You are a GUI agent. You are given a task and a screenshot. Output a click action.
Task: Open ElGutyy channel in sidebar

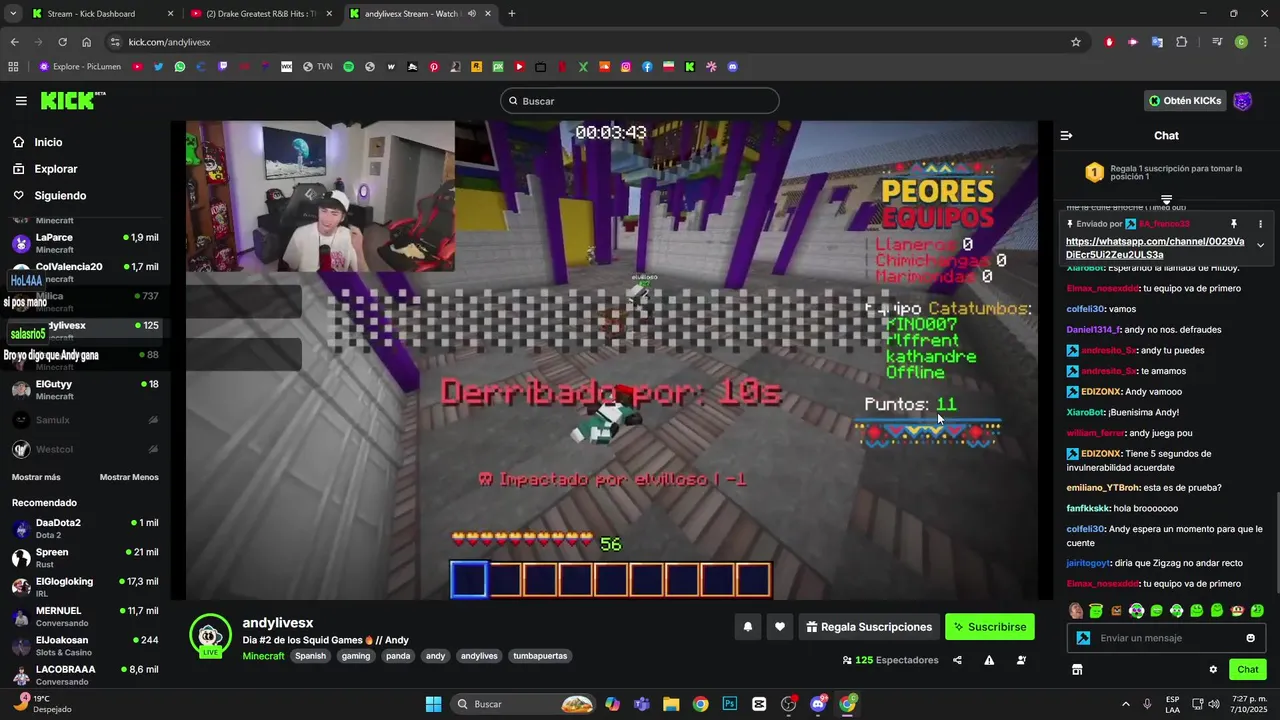click(x=85, y=390)
